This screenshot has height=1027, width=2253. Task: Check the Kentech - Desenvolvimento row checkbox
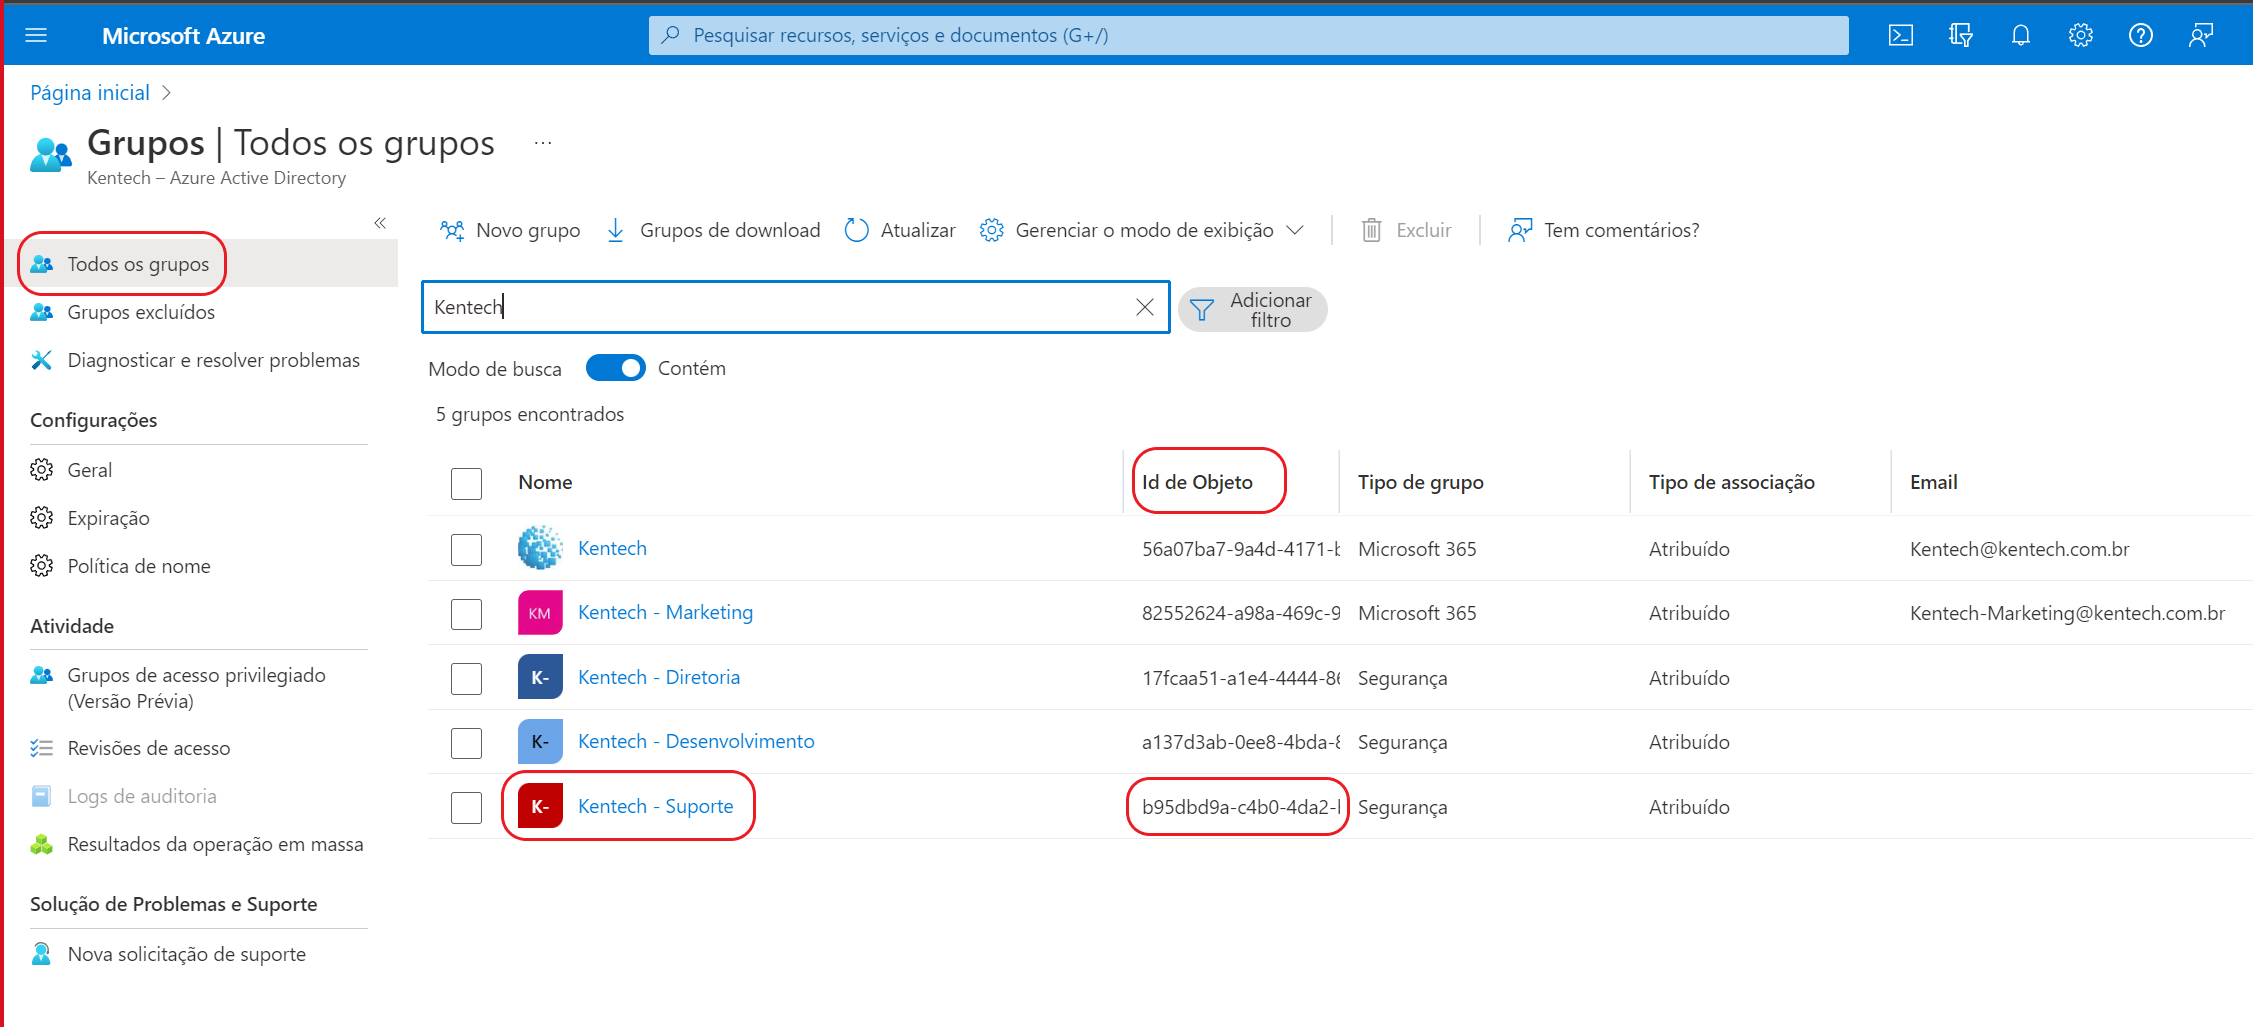point(466,742)
